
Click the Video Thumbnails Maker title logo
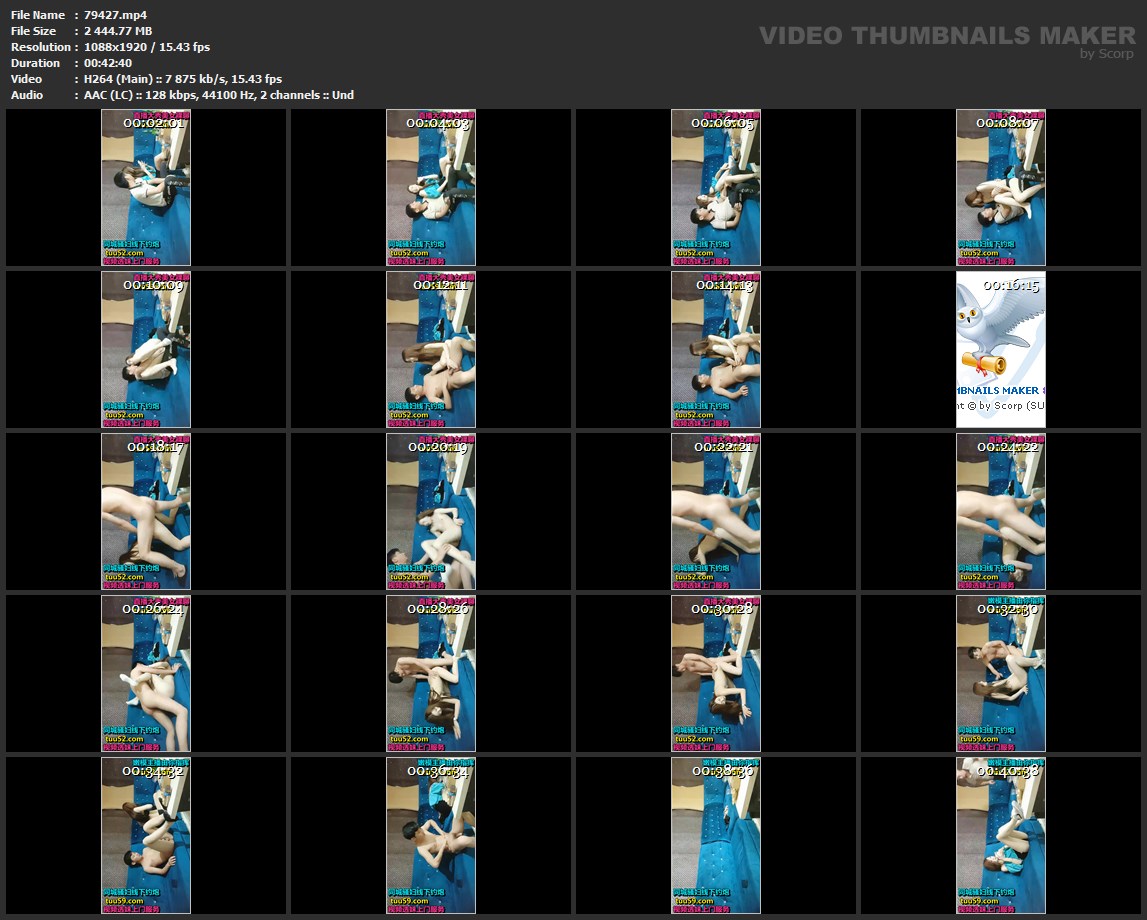[947, 36]
